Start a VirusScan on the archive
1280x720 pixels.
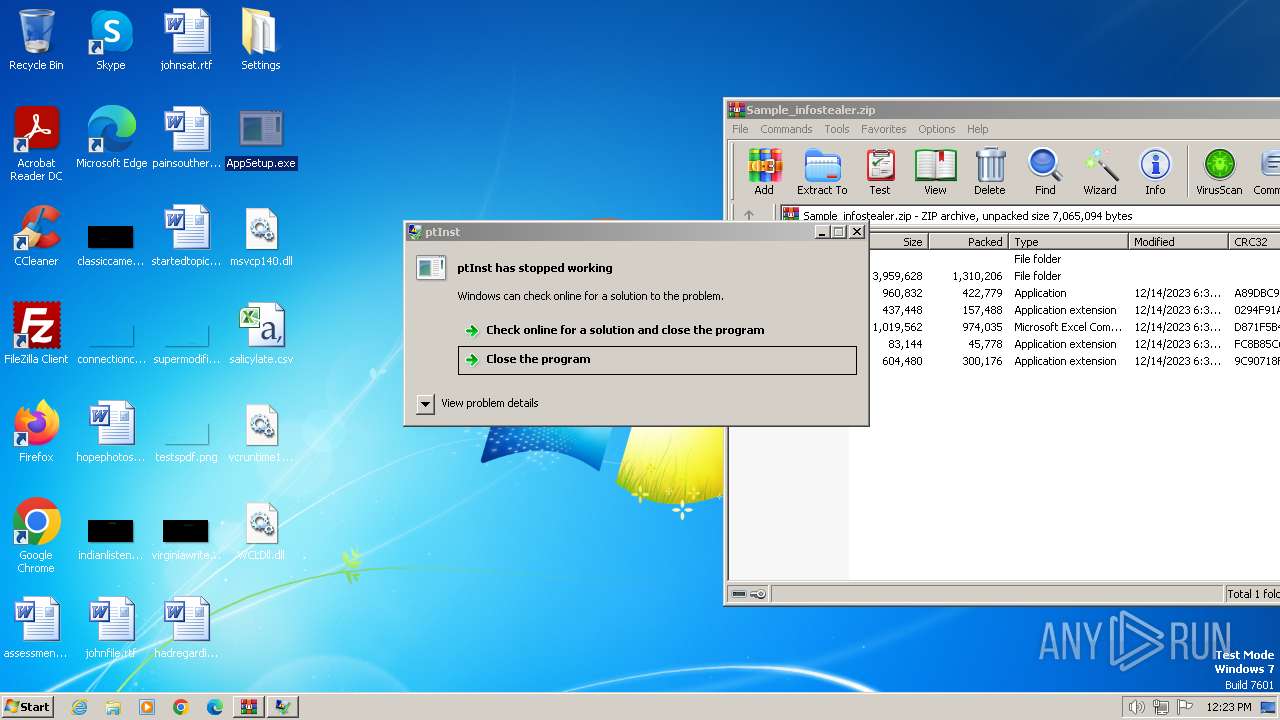click(x=1219, y=171)
